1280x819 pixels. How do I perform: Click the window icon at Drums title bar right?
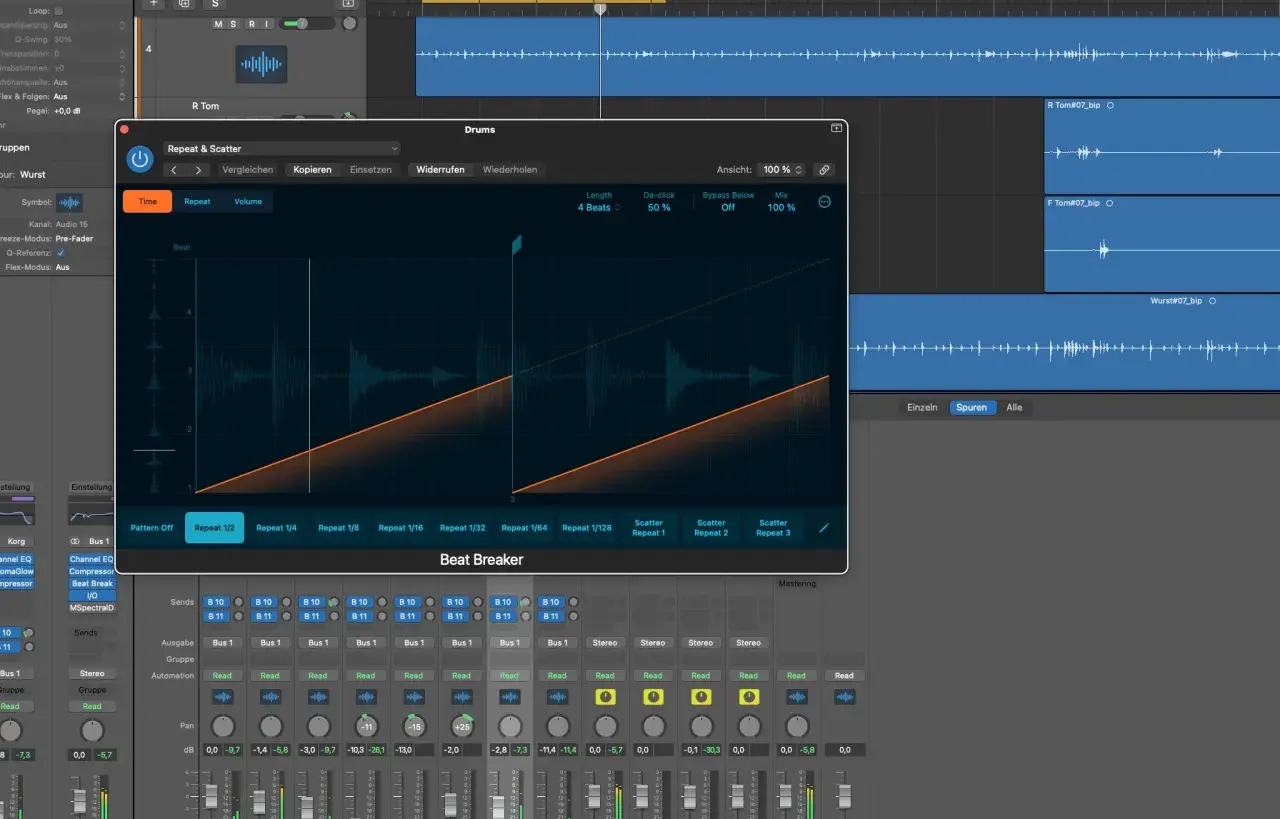(836, 129)
